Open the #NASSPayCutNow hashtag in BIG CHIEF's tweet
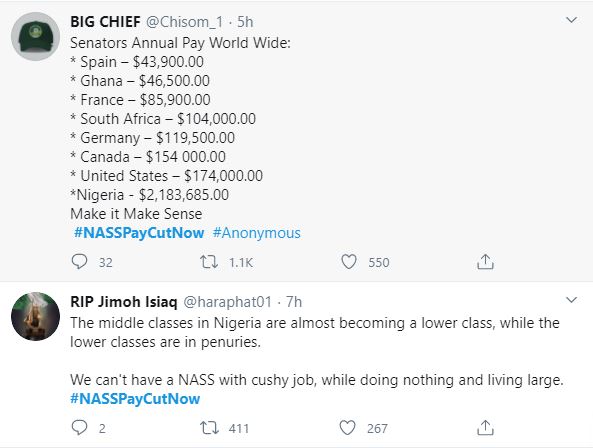Screen dimensions: 593x448 point(139,233)
